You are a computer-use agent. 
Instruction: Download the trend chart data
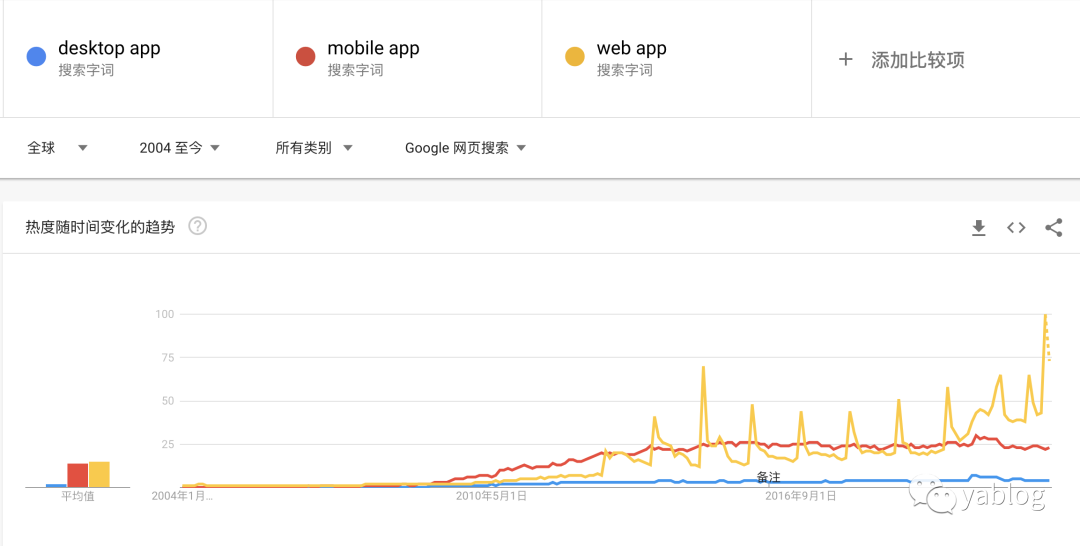(x=979, y=228)
